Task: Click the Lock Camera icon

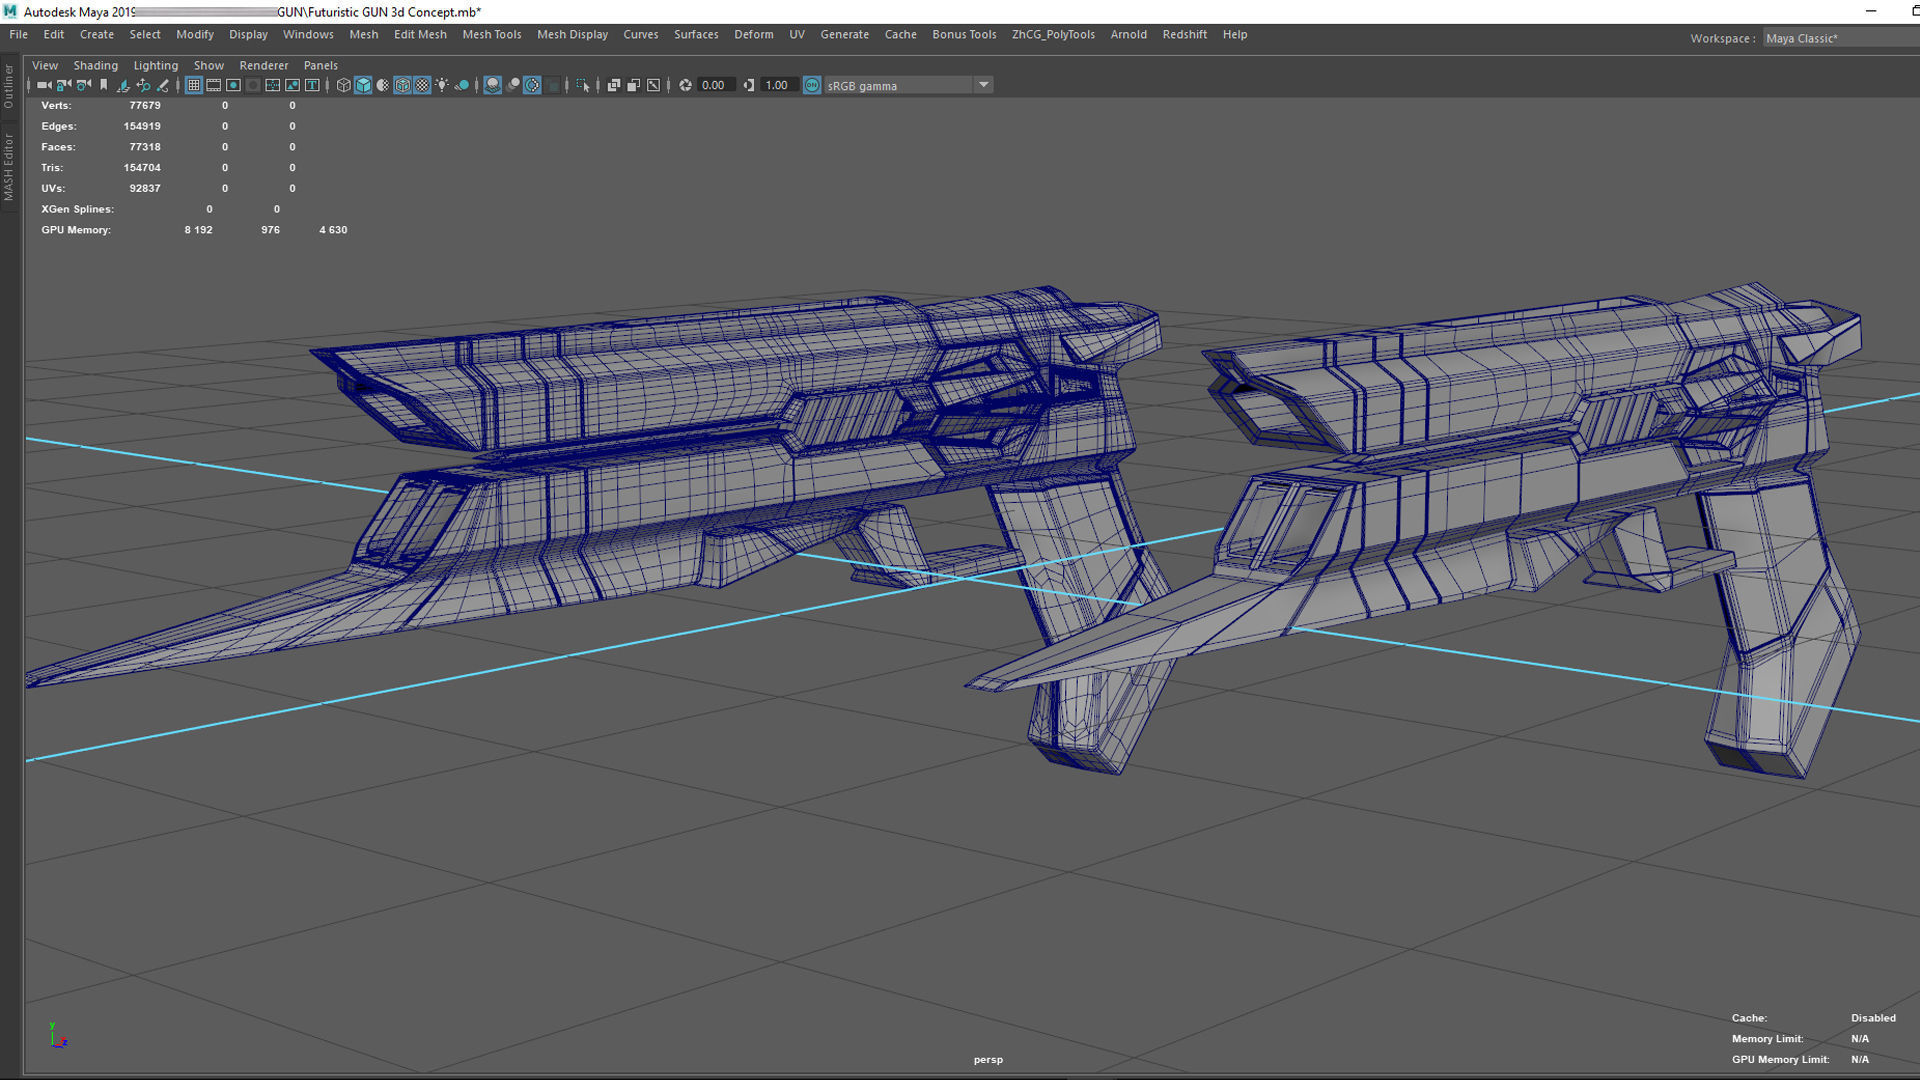Action: 63,85
